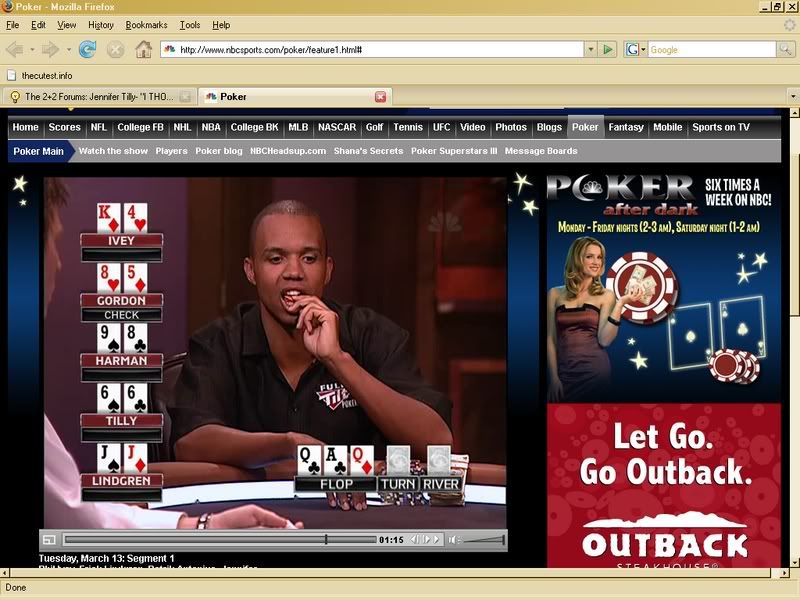Viewport: 800px width, 600px height.
Task: Mute the video with the speaker icon
Action: [453, 539]
